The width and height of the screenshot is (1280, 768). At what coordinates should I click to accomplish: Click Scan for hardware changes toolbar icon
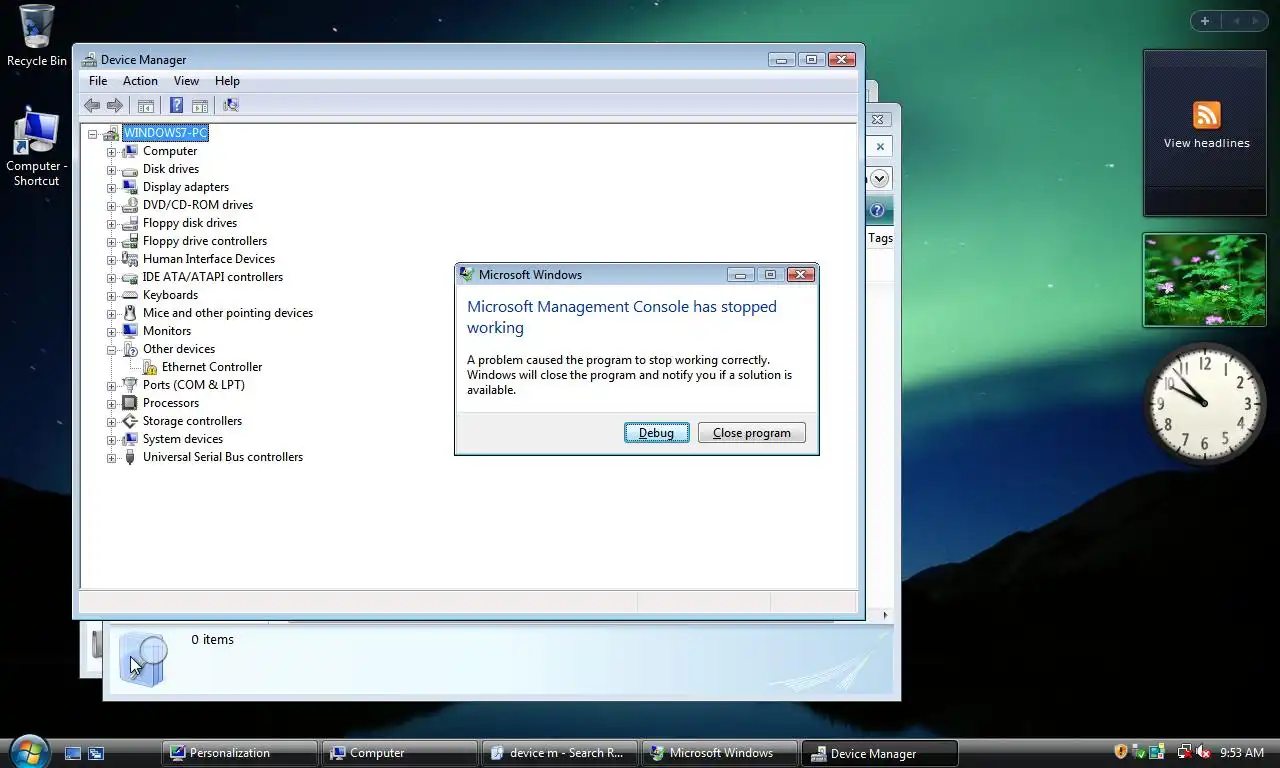[x=231, y=105]
